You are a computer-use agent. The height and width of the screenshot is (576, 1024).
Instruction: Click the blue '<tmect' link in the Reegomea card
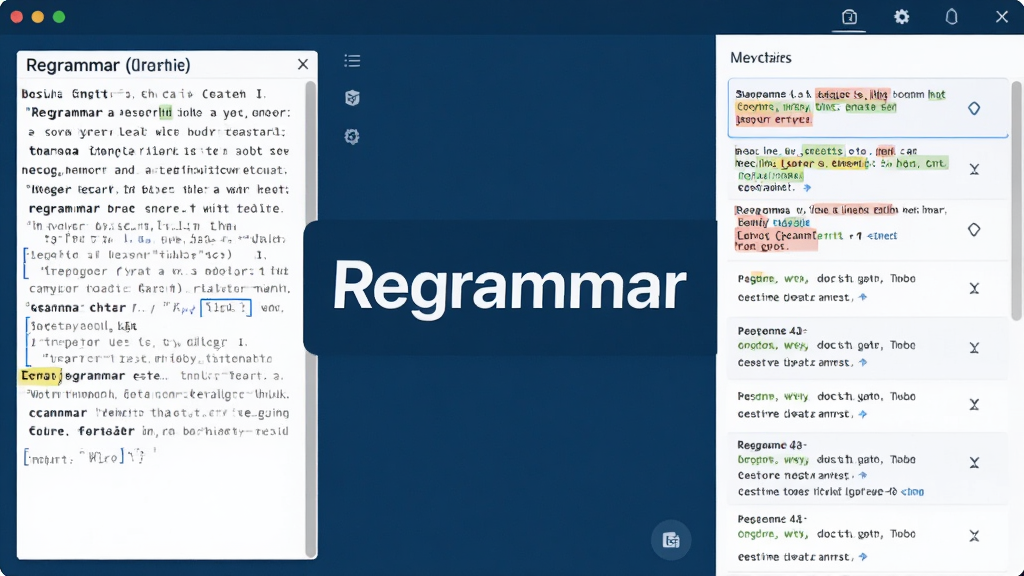click(x=882, y=236)
